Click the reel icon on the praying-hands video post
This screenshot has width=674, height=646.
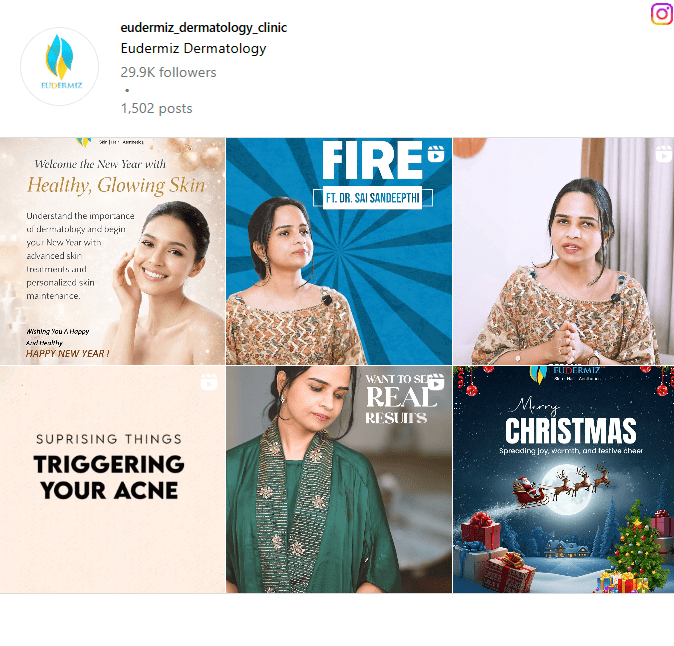(663, 154)
